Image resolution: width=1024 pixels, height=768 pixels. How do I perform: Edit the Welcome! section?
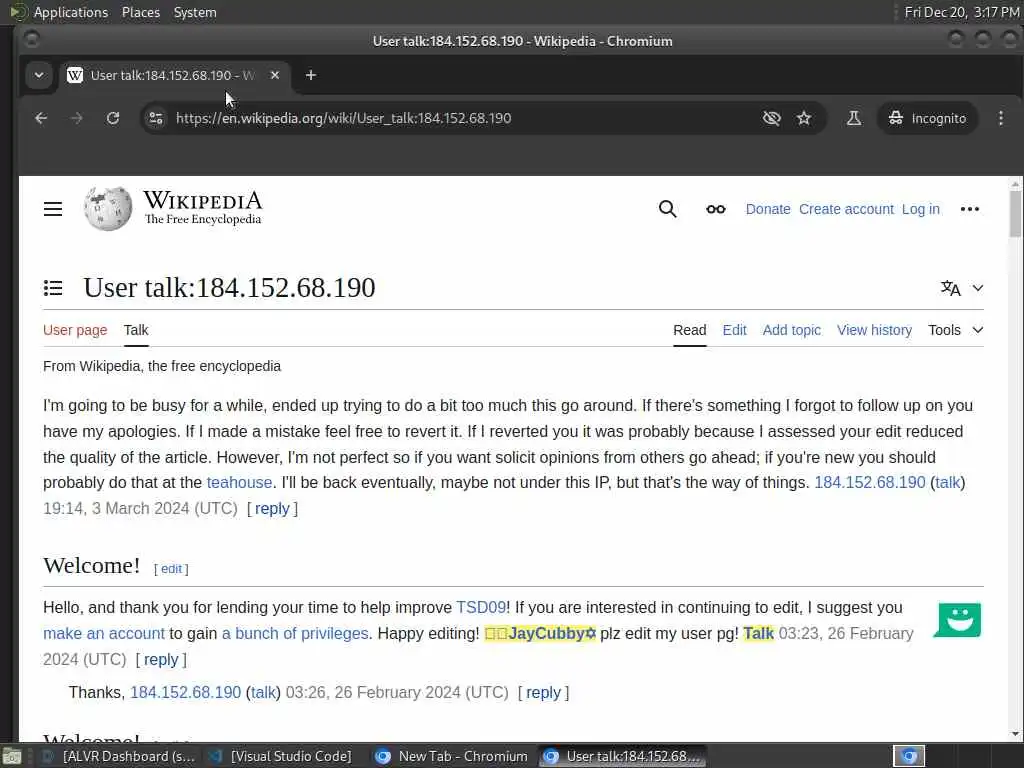(171, 569)
